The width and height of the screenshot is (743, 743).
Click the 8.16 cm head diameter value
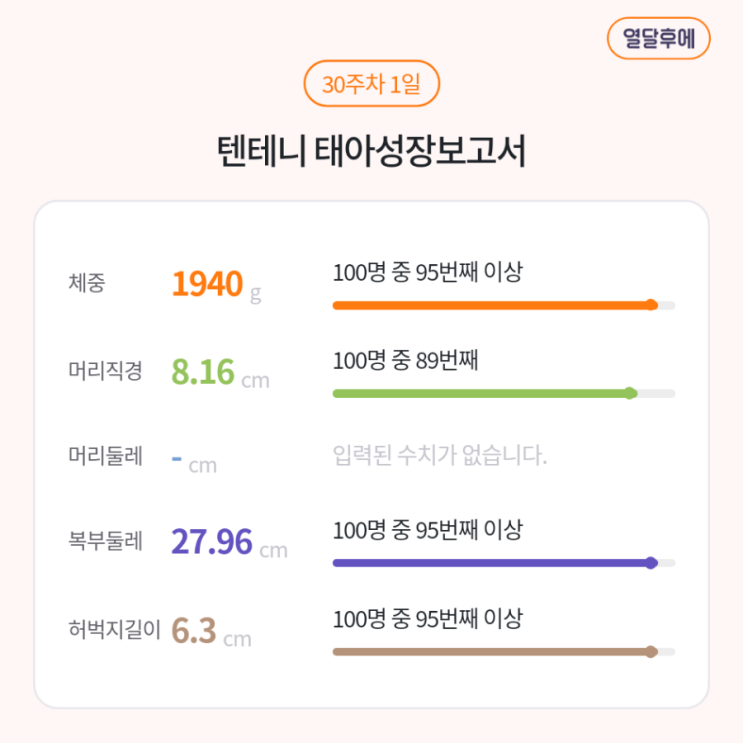pyautogui.click(x=220, y=373)
